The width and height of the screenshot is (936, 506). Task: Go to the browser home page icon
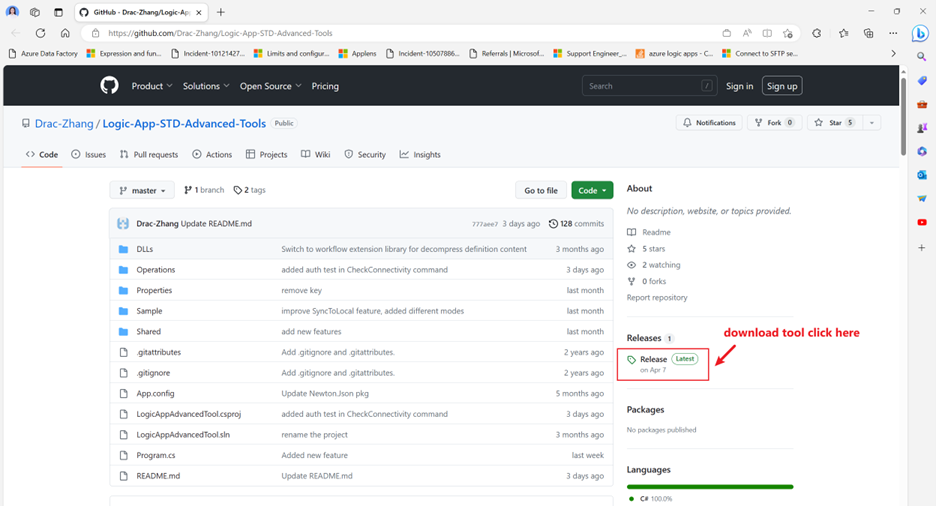65,33
